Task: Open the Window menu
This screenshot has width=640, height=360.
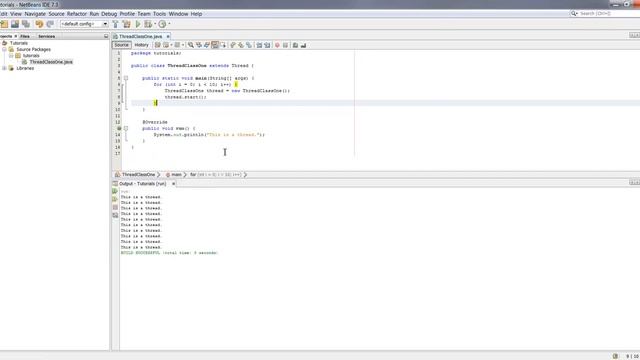Action: 178,14
